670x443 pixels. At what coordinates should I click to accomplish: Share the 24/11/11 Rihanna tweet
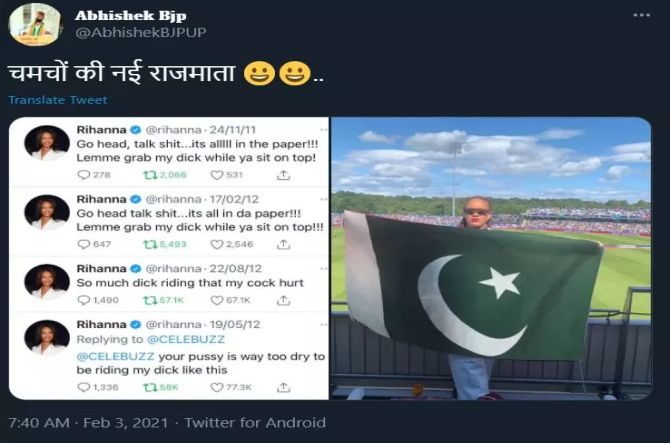[x=283, y=175]
